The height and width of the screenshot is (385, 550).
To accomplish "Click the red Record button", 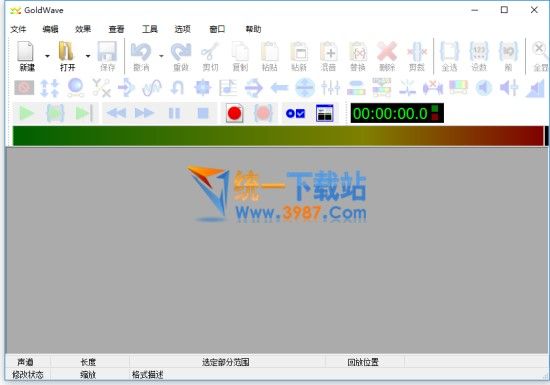I will (x=234, y=113).
